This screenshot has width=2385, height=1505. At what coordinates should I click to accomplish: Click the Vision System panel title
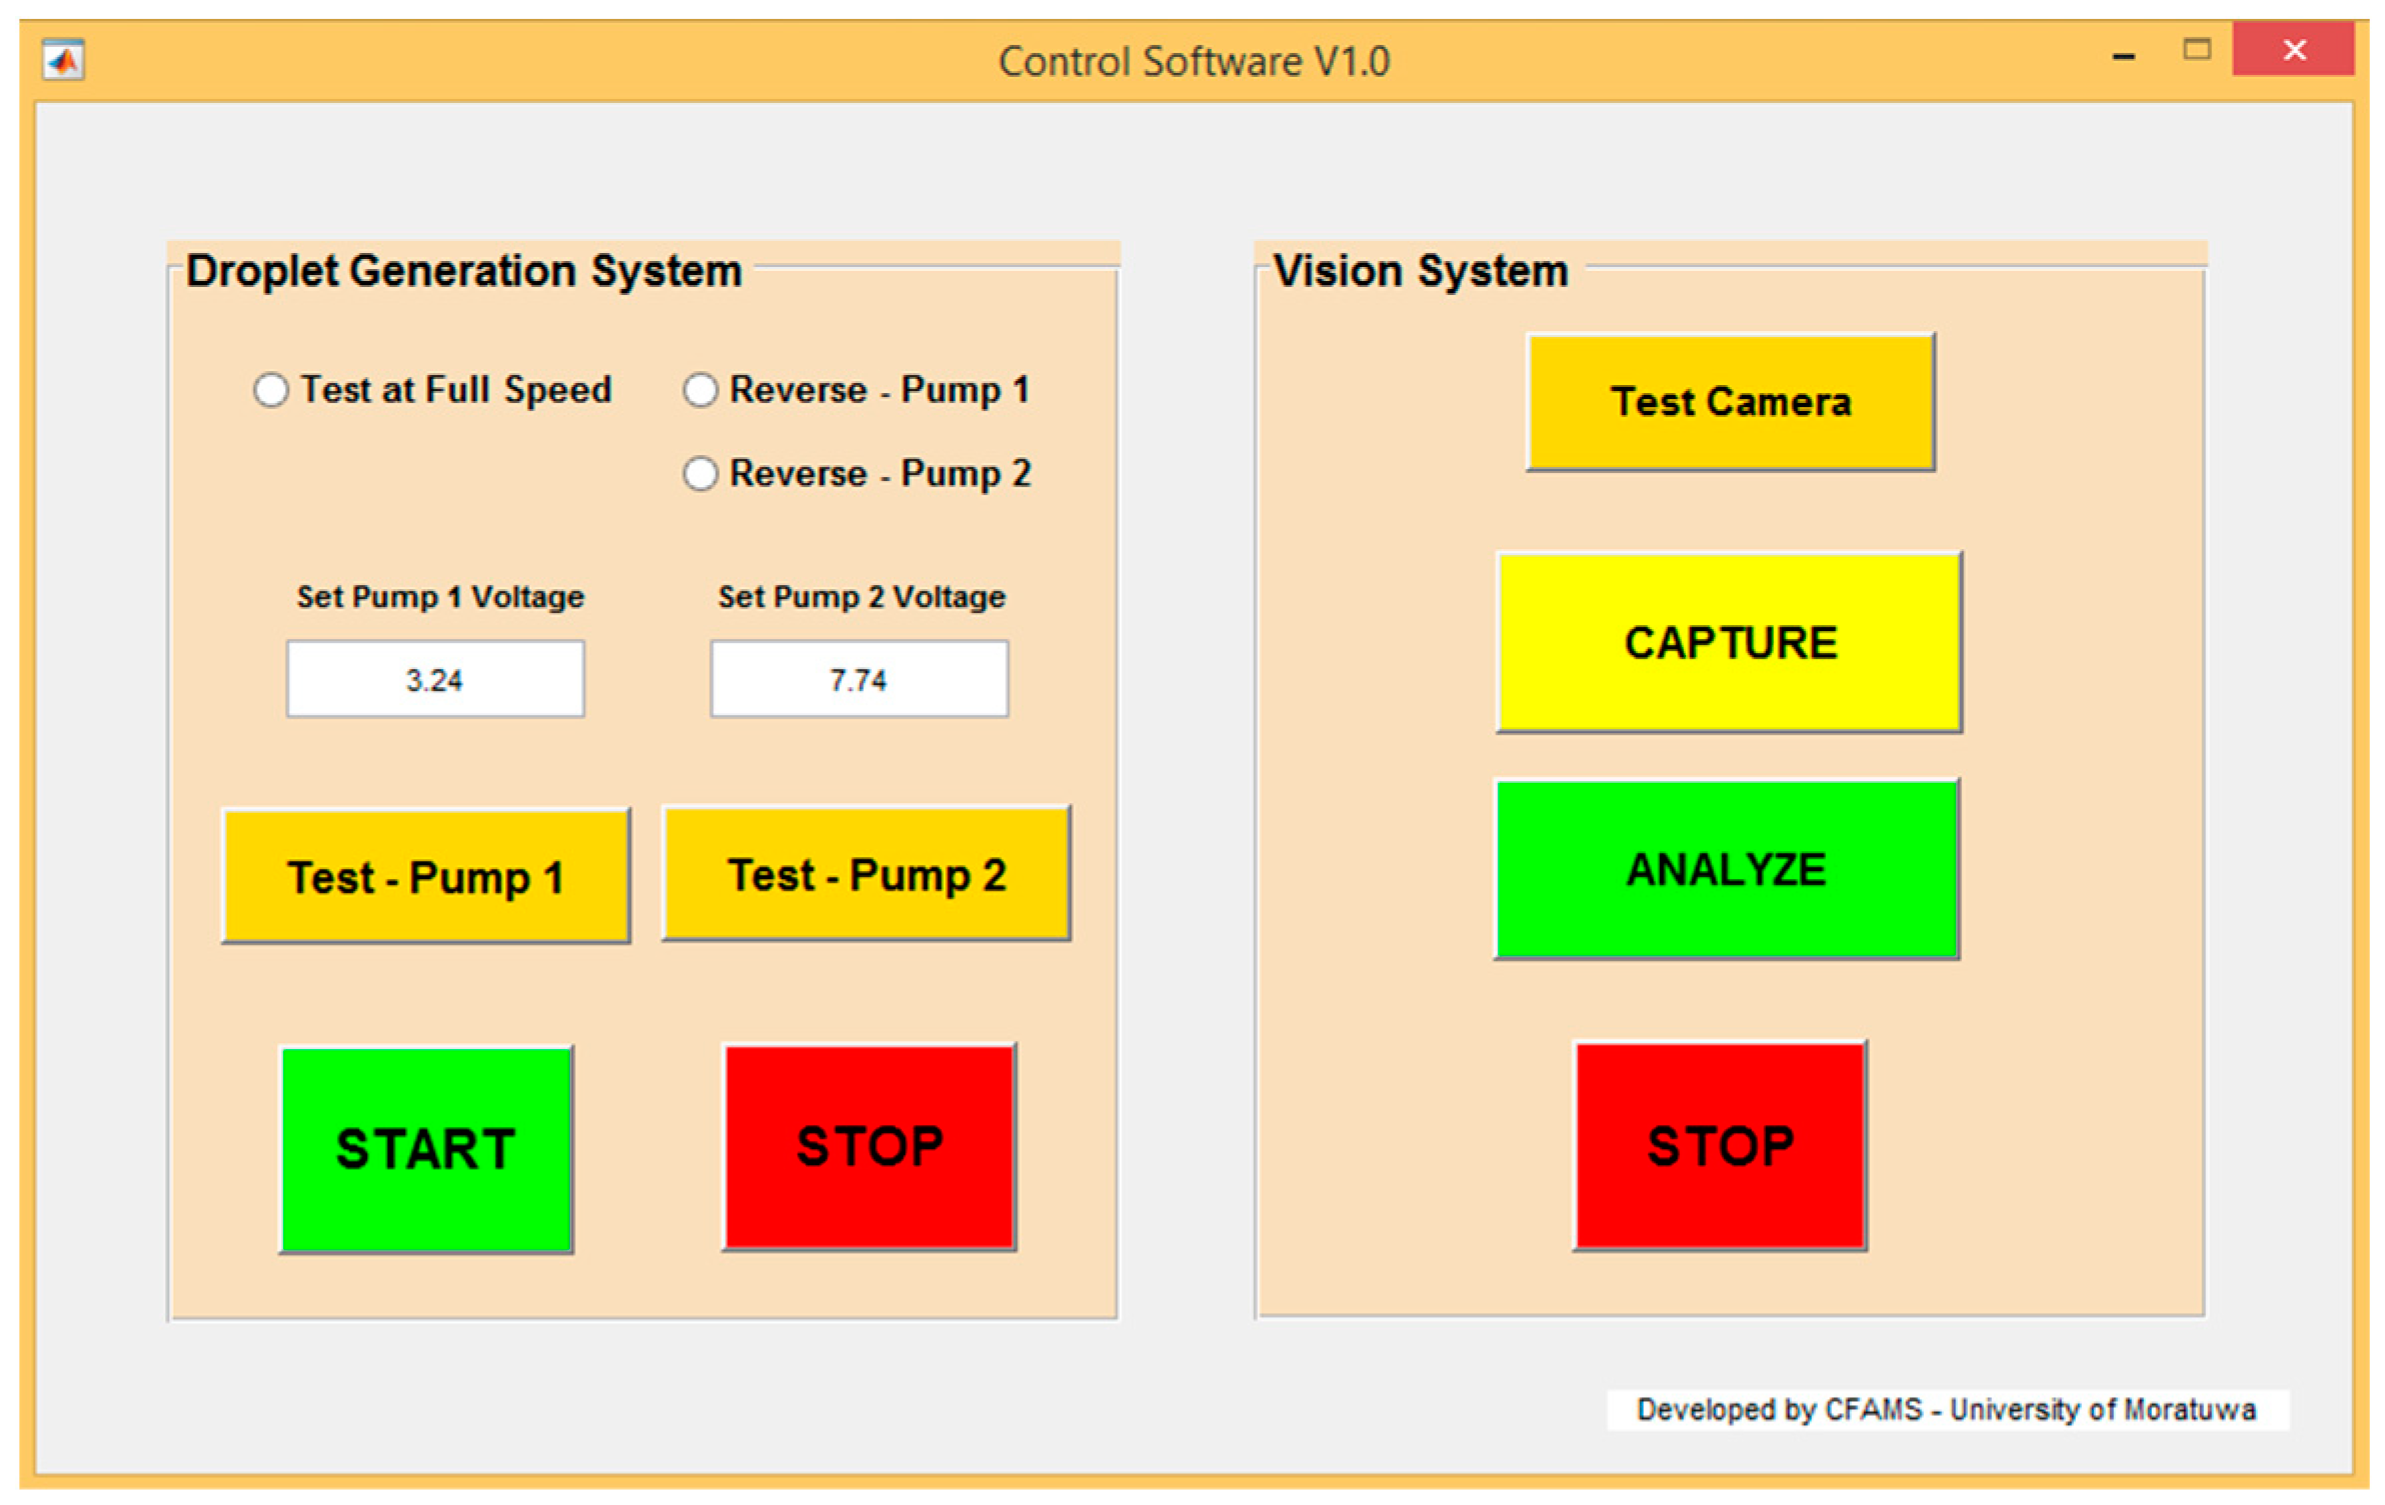point(1420,271)
